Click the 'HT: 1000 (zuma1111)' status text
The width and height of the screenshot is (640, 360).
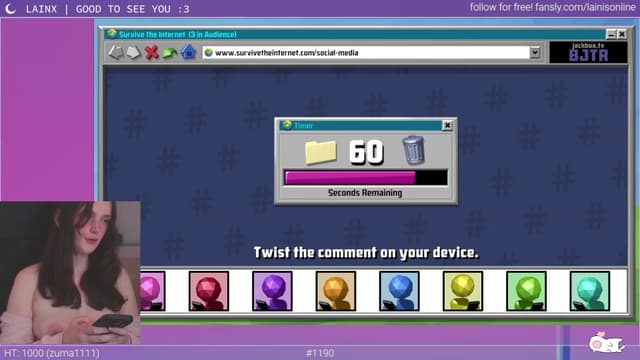click(x=51, y=353)
